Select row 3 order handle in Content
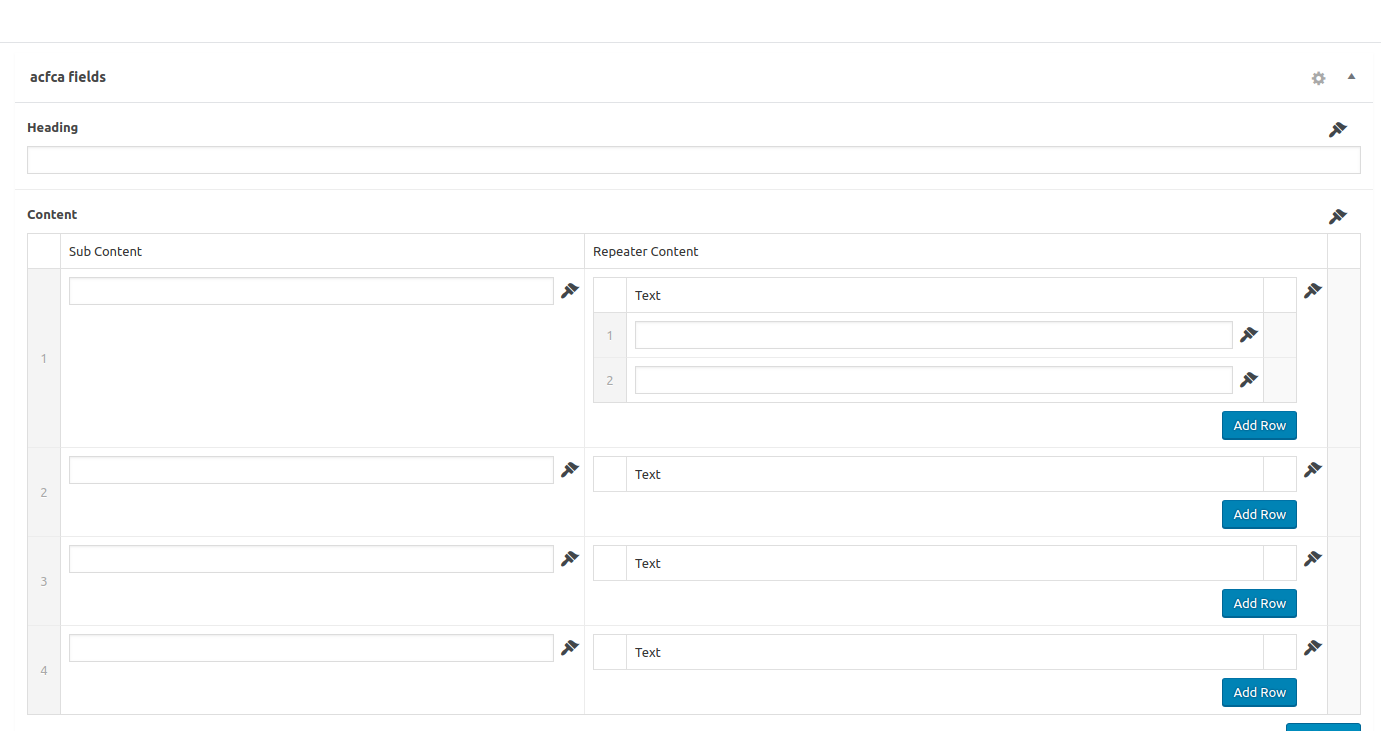1381x731 pixels. (x=44, y=581)
